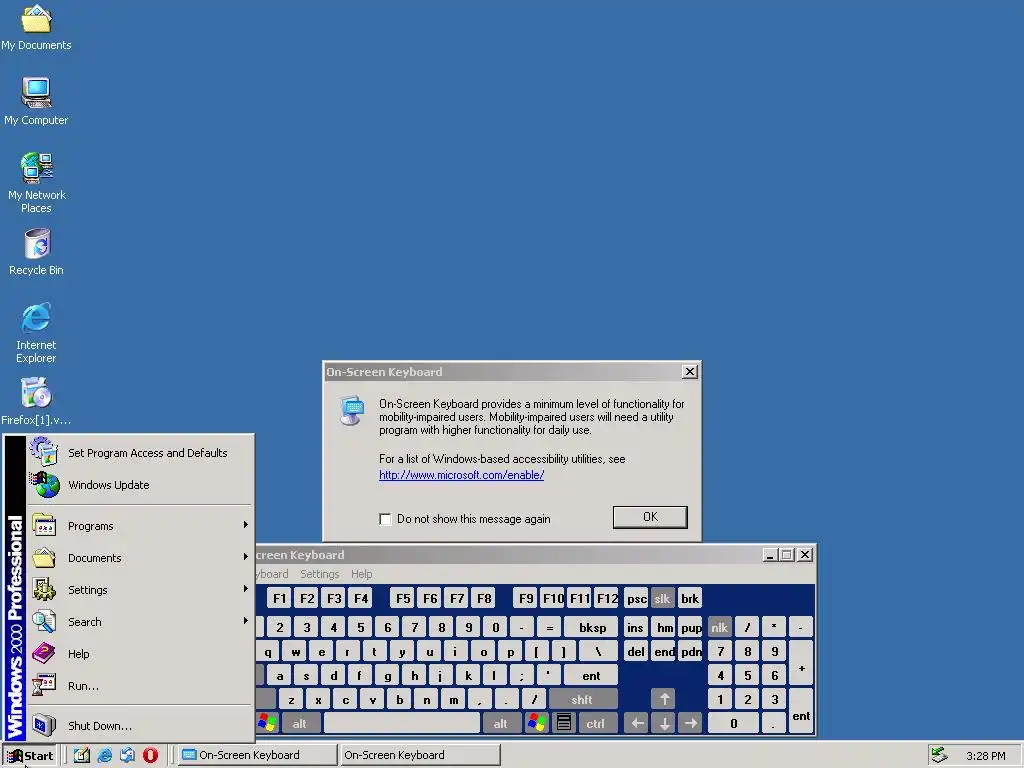Expand the Documents submenu

pos(140,558)
